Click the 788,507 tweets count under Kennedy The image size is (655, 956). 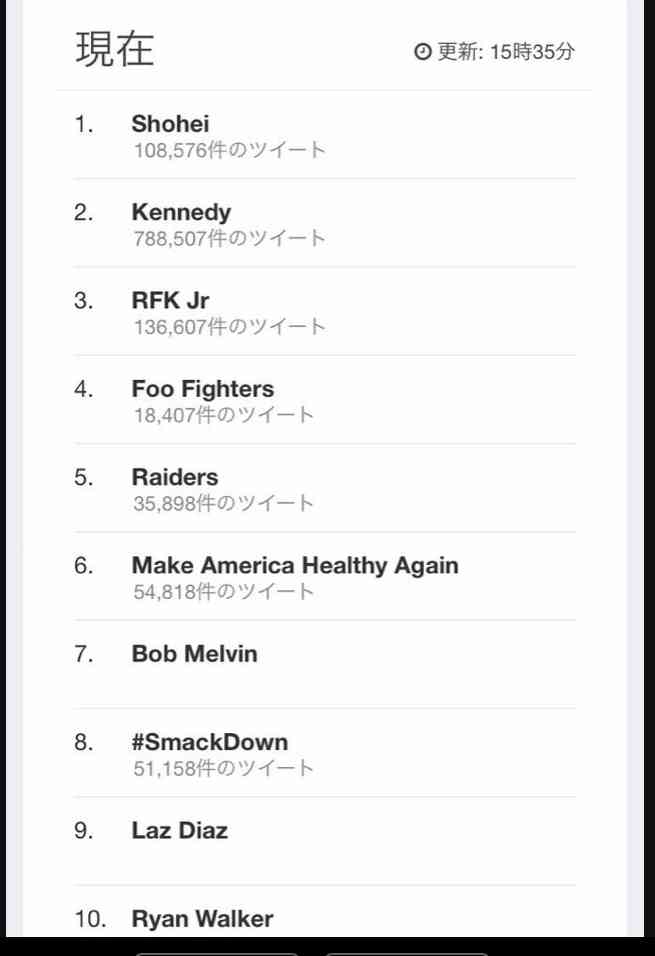coord(229,238)
